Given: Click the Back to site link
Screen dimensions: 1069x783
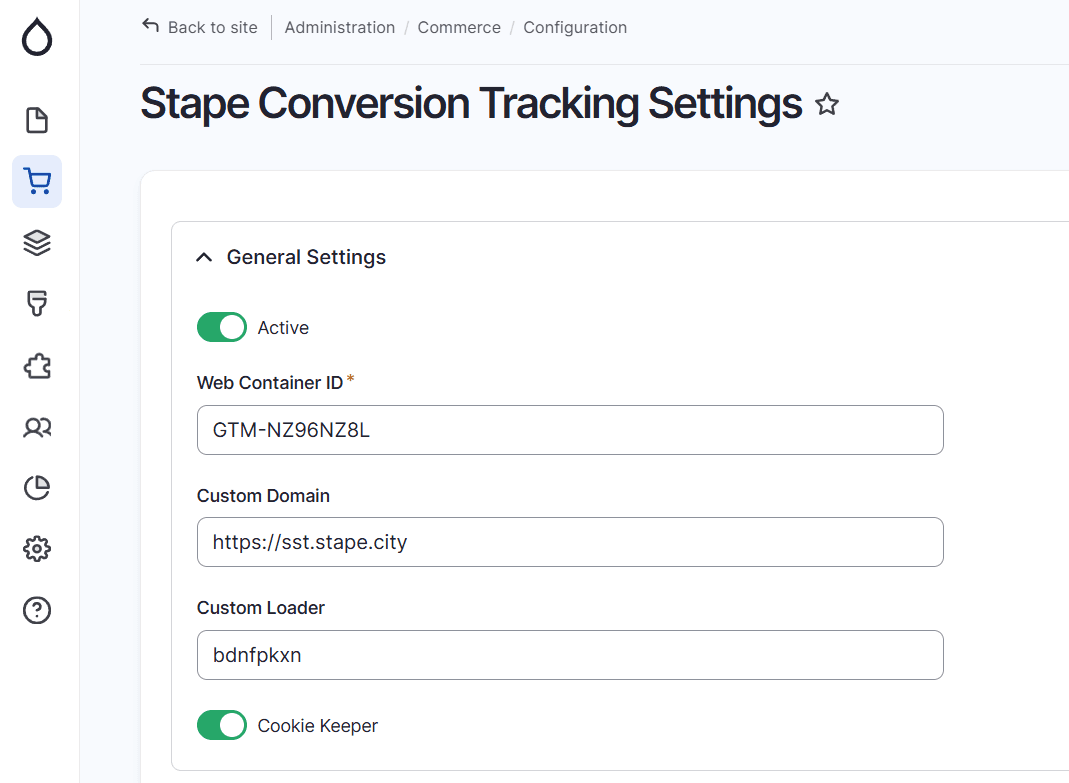Looking at the screenshot, I should point(199,27).
